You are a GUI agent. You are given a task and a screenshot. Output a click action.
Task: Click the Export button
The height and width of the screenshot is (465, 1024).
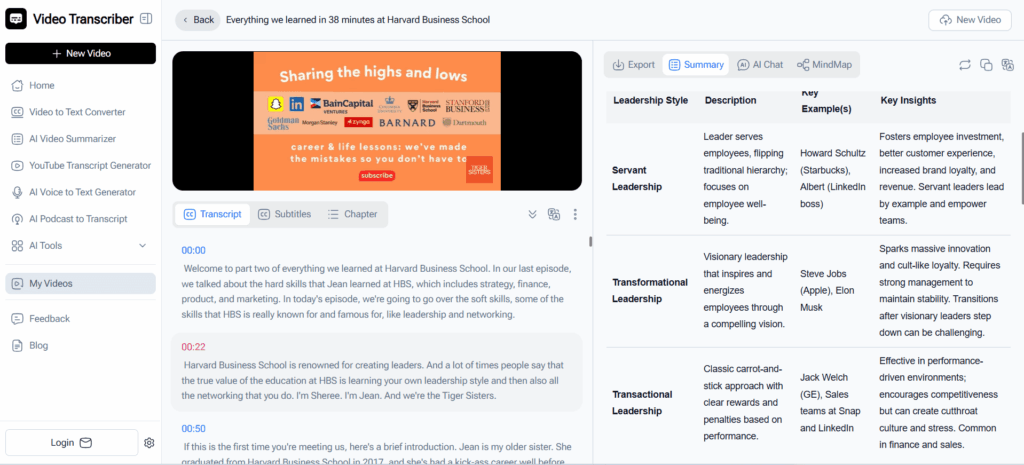pos(633,65)
